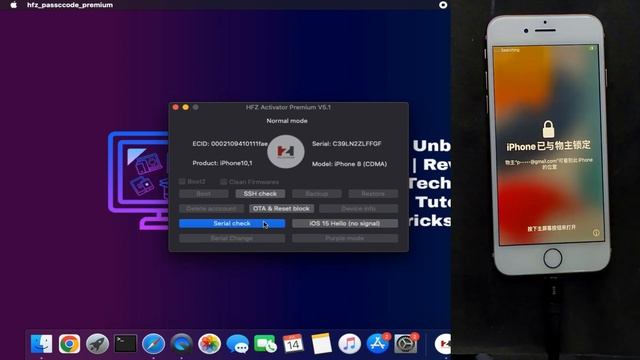
Task: Open Safari from the dock
Action: (x=153, y=344)
